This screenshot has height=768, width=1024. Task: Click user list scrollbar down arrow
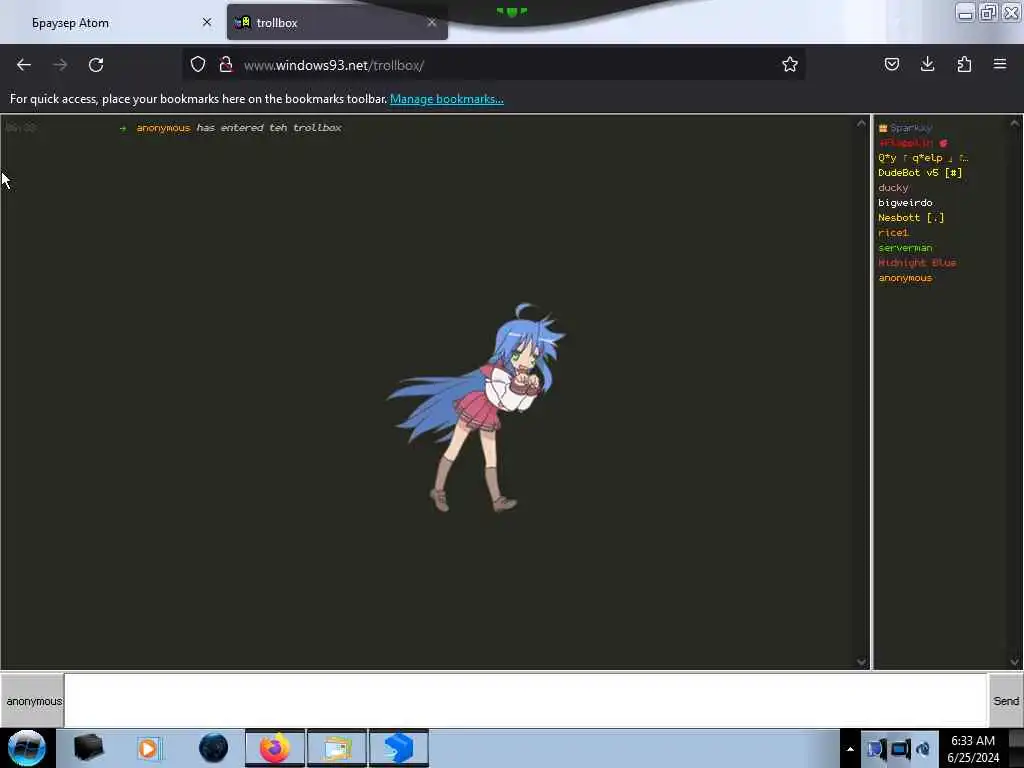tap(1014, 662)
